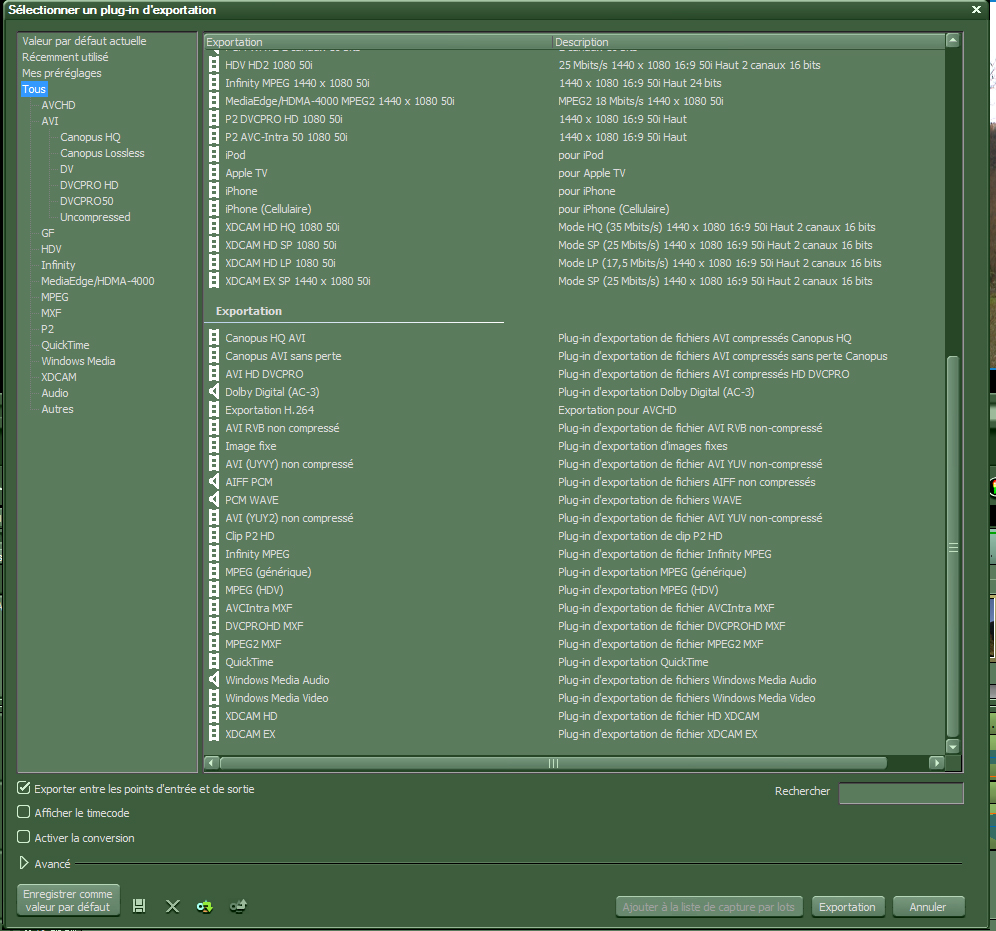
Task: Click the Enregistrer comme valeur par défaut button
Action: pyautogui.click(x=68, y=900)
